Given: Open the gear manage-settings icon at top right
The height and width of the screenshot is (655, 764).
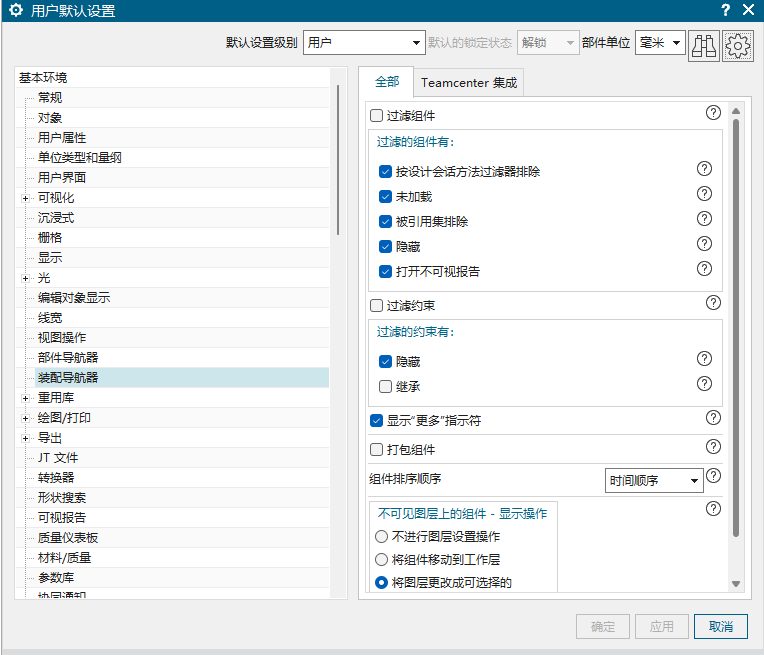Looking at the screenshot, I should tap(738, 46).
